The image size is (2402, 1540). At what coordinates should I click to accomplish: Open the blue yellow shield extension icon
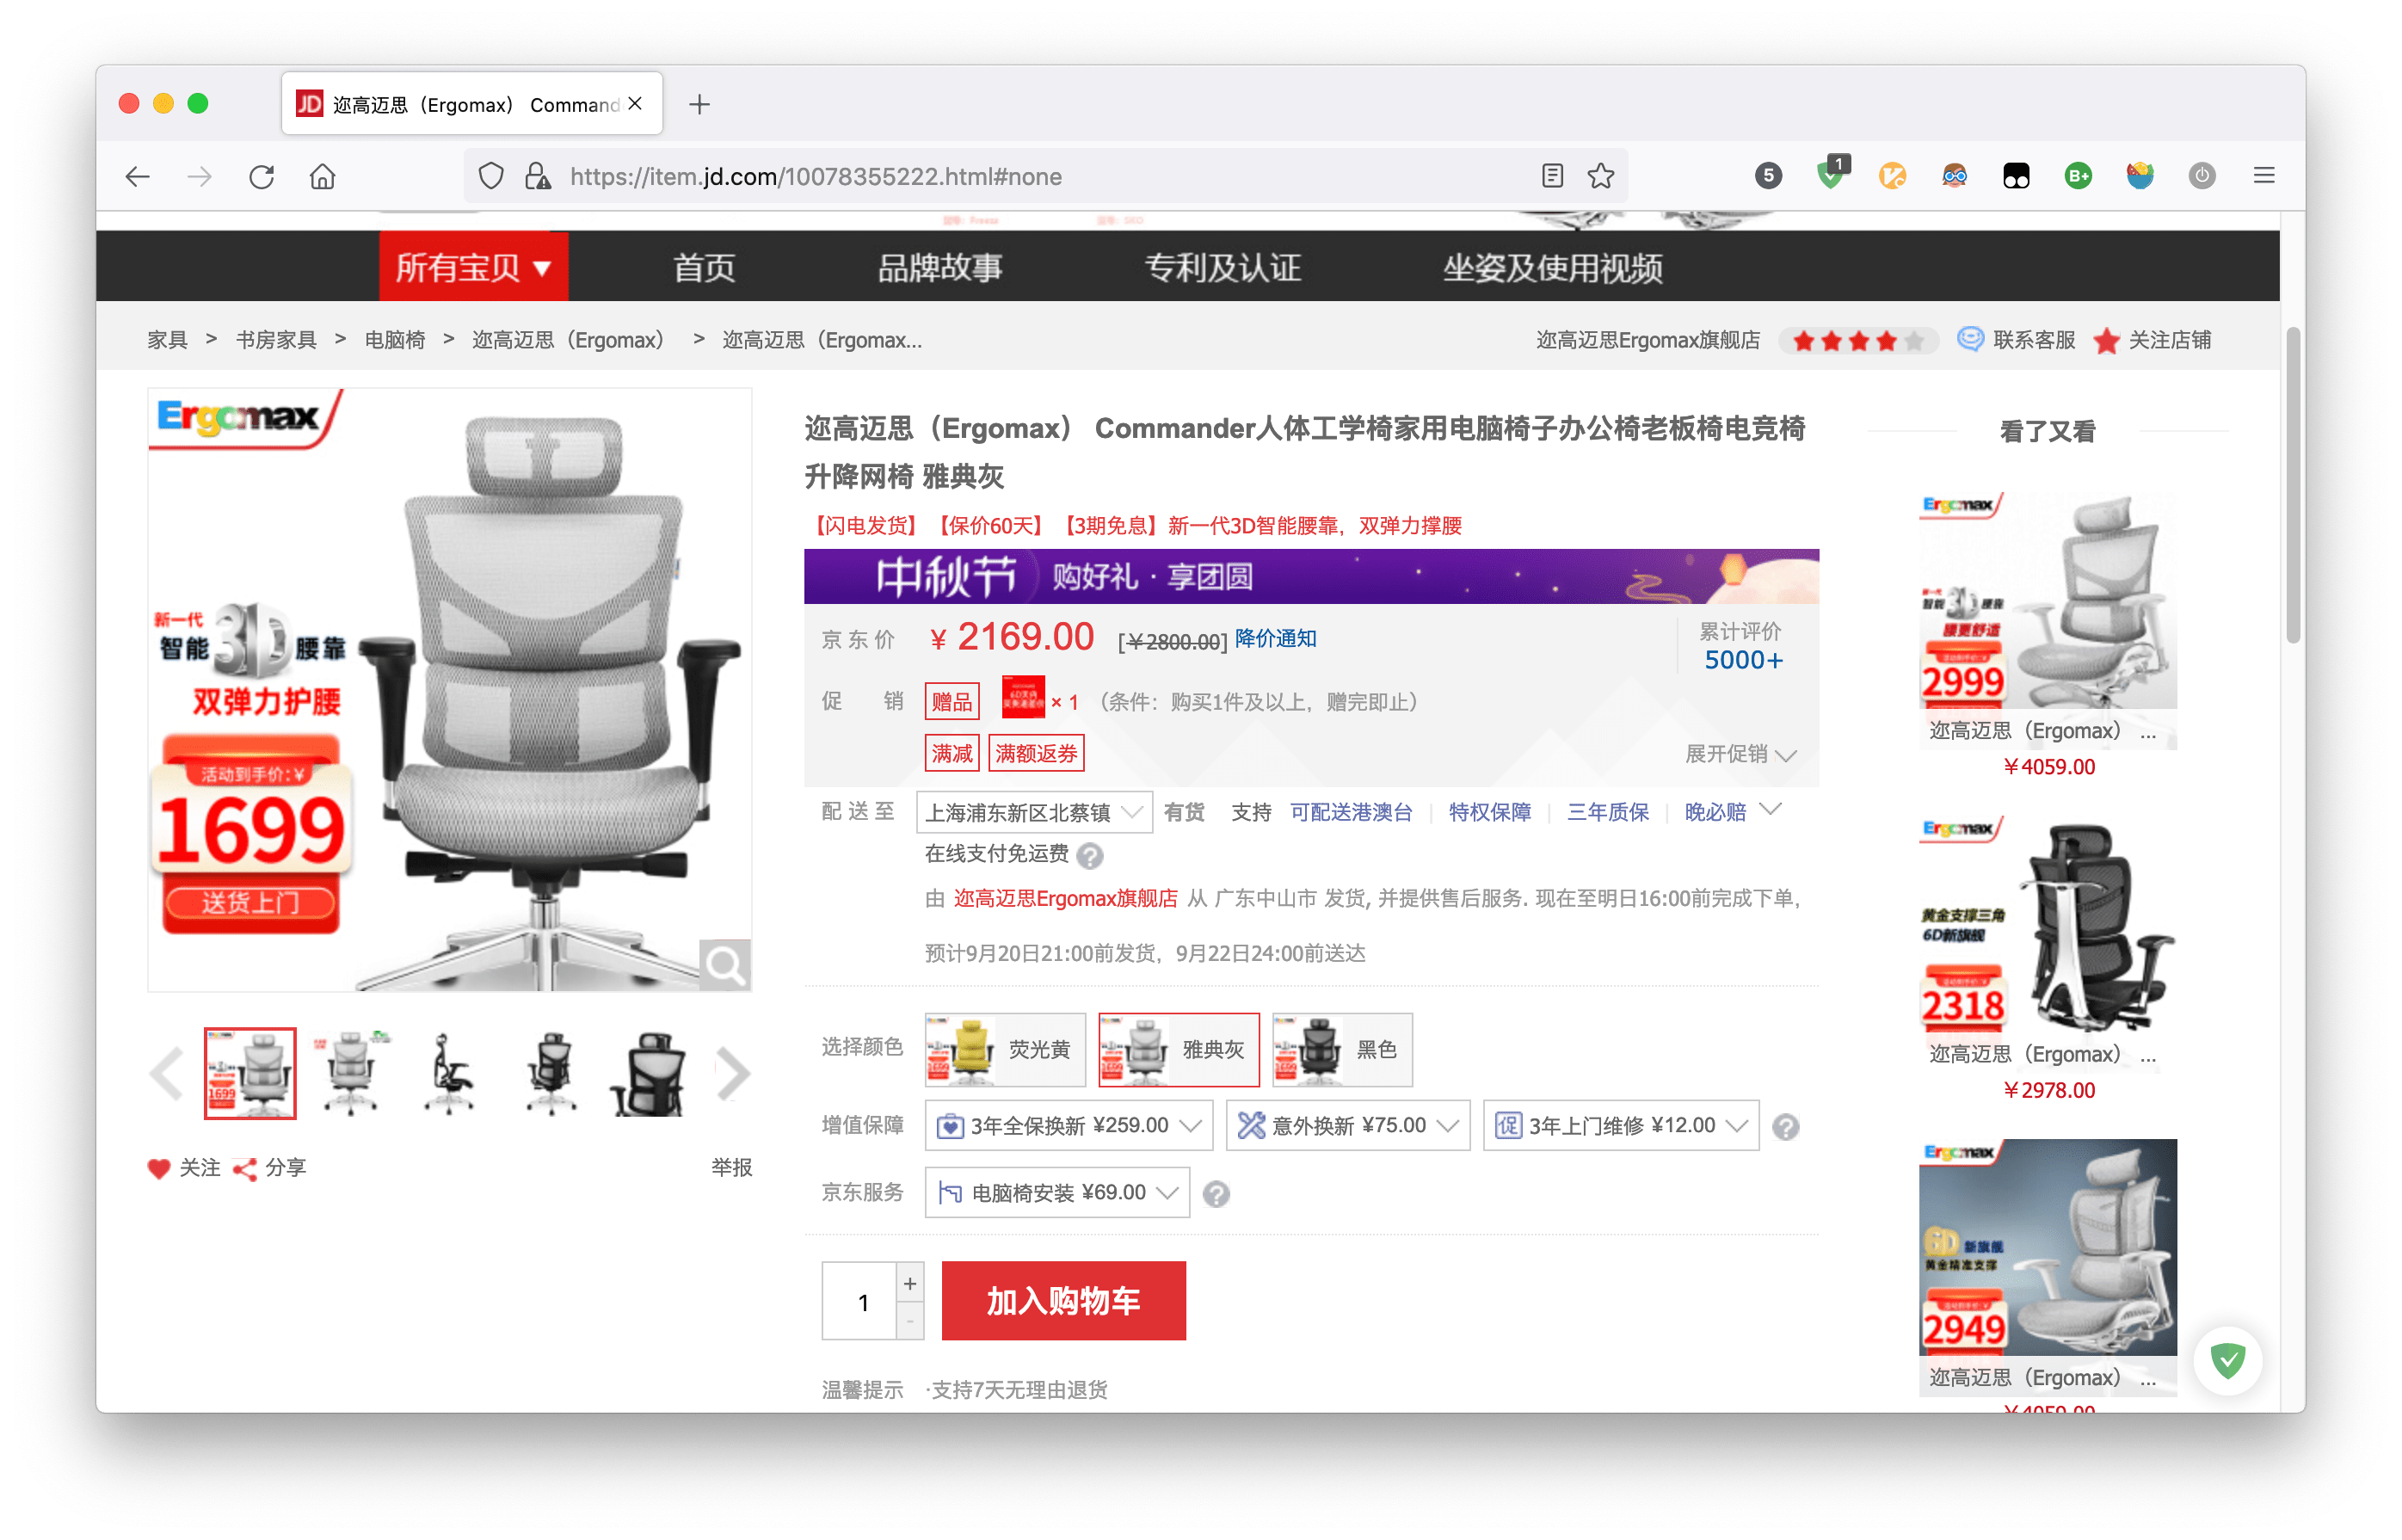click(x=2140, y=176)
